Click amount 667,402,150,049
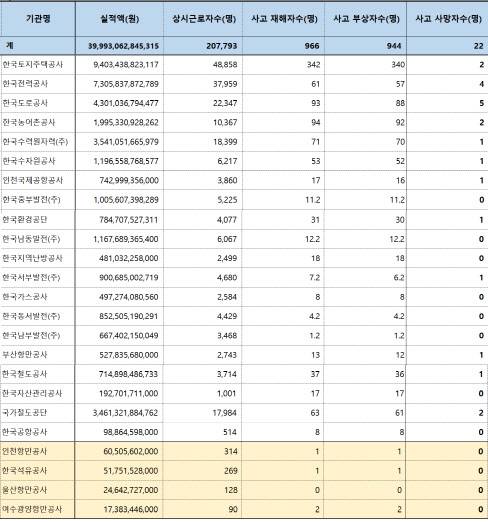Viewport: 488px width, 522px height. [129, 336]
